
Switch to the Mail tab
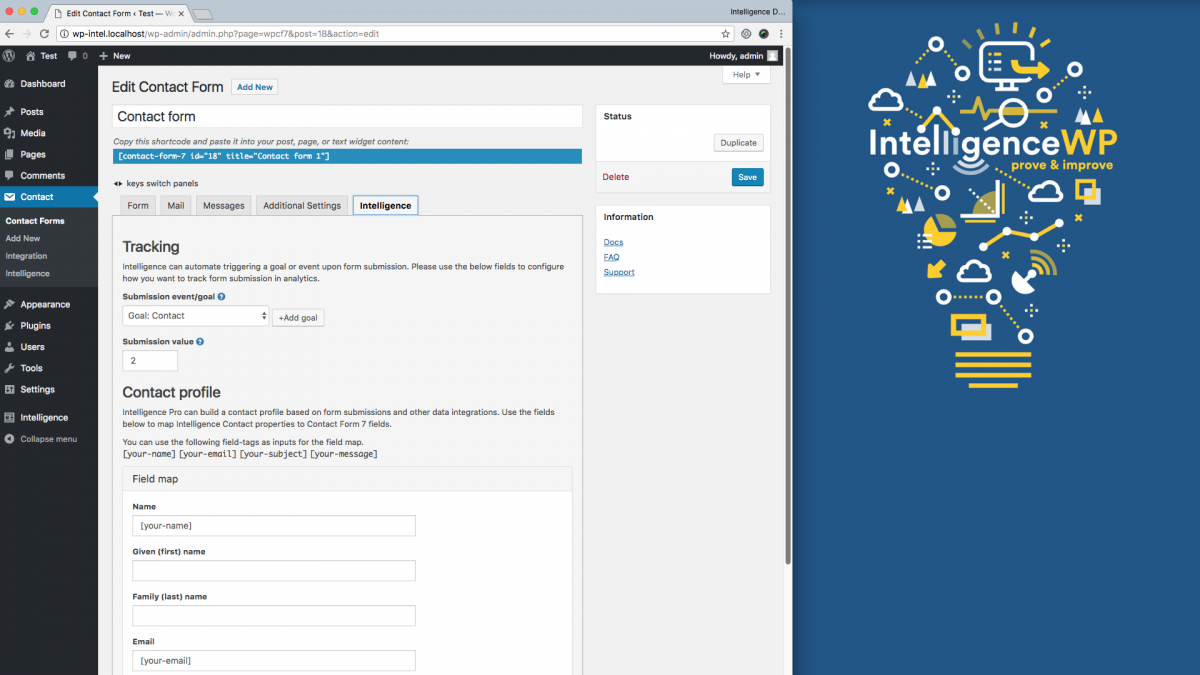(175, 206)
